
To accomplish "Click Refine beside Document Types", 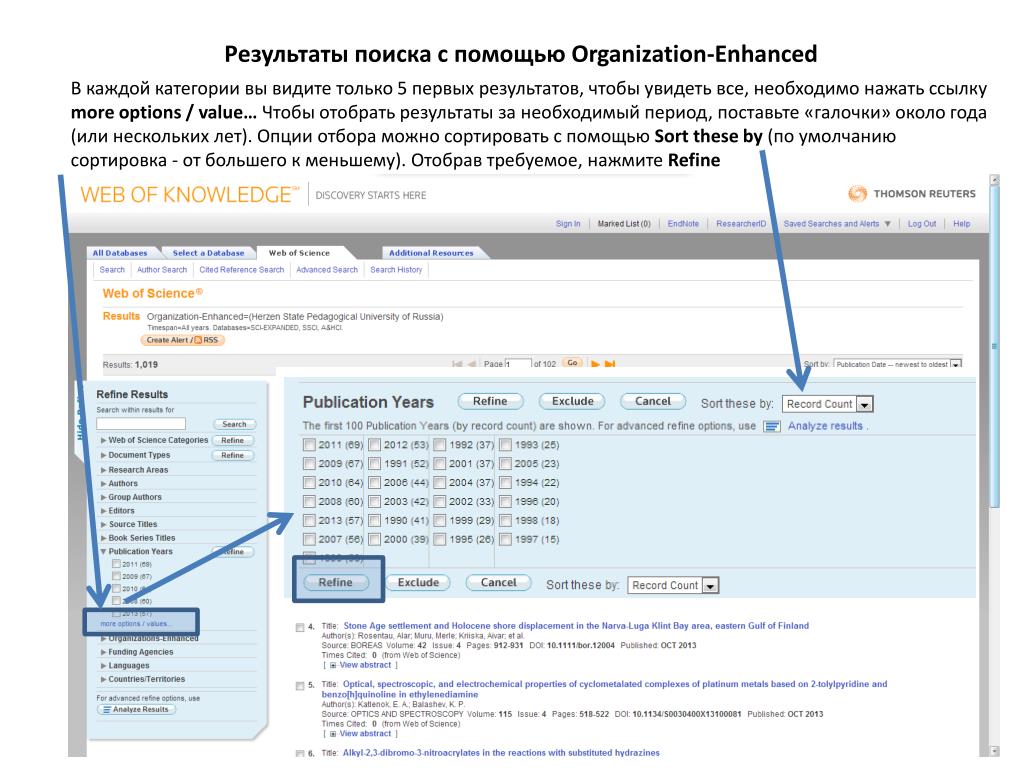I will pos(232,455).
